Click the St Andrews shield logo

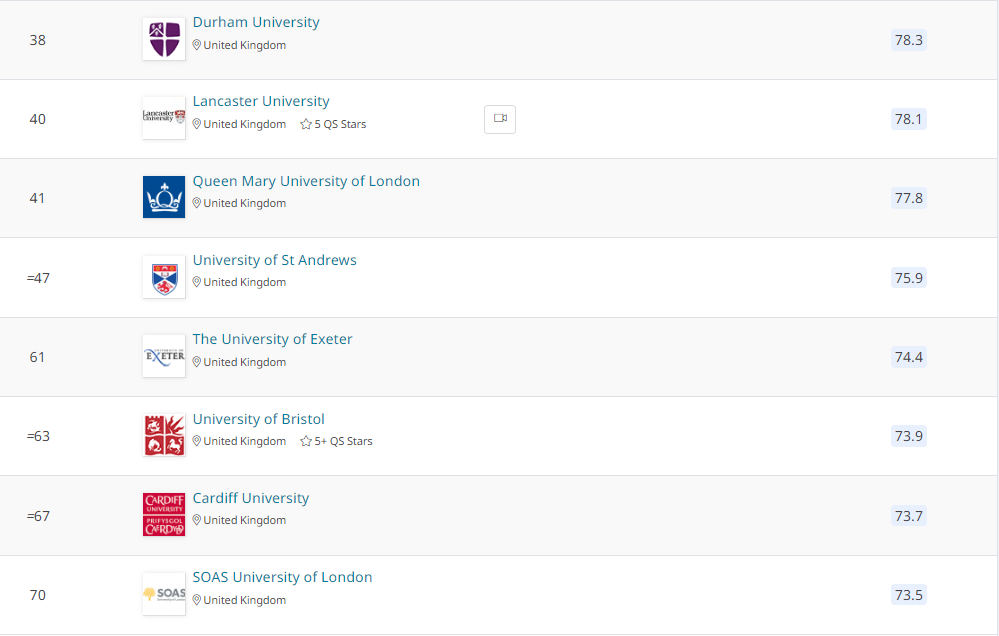(164, 277)
